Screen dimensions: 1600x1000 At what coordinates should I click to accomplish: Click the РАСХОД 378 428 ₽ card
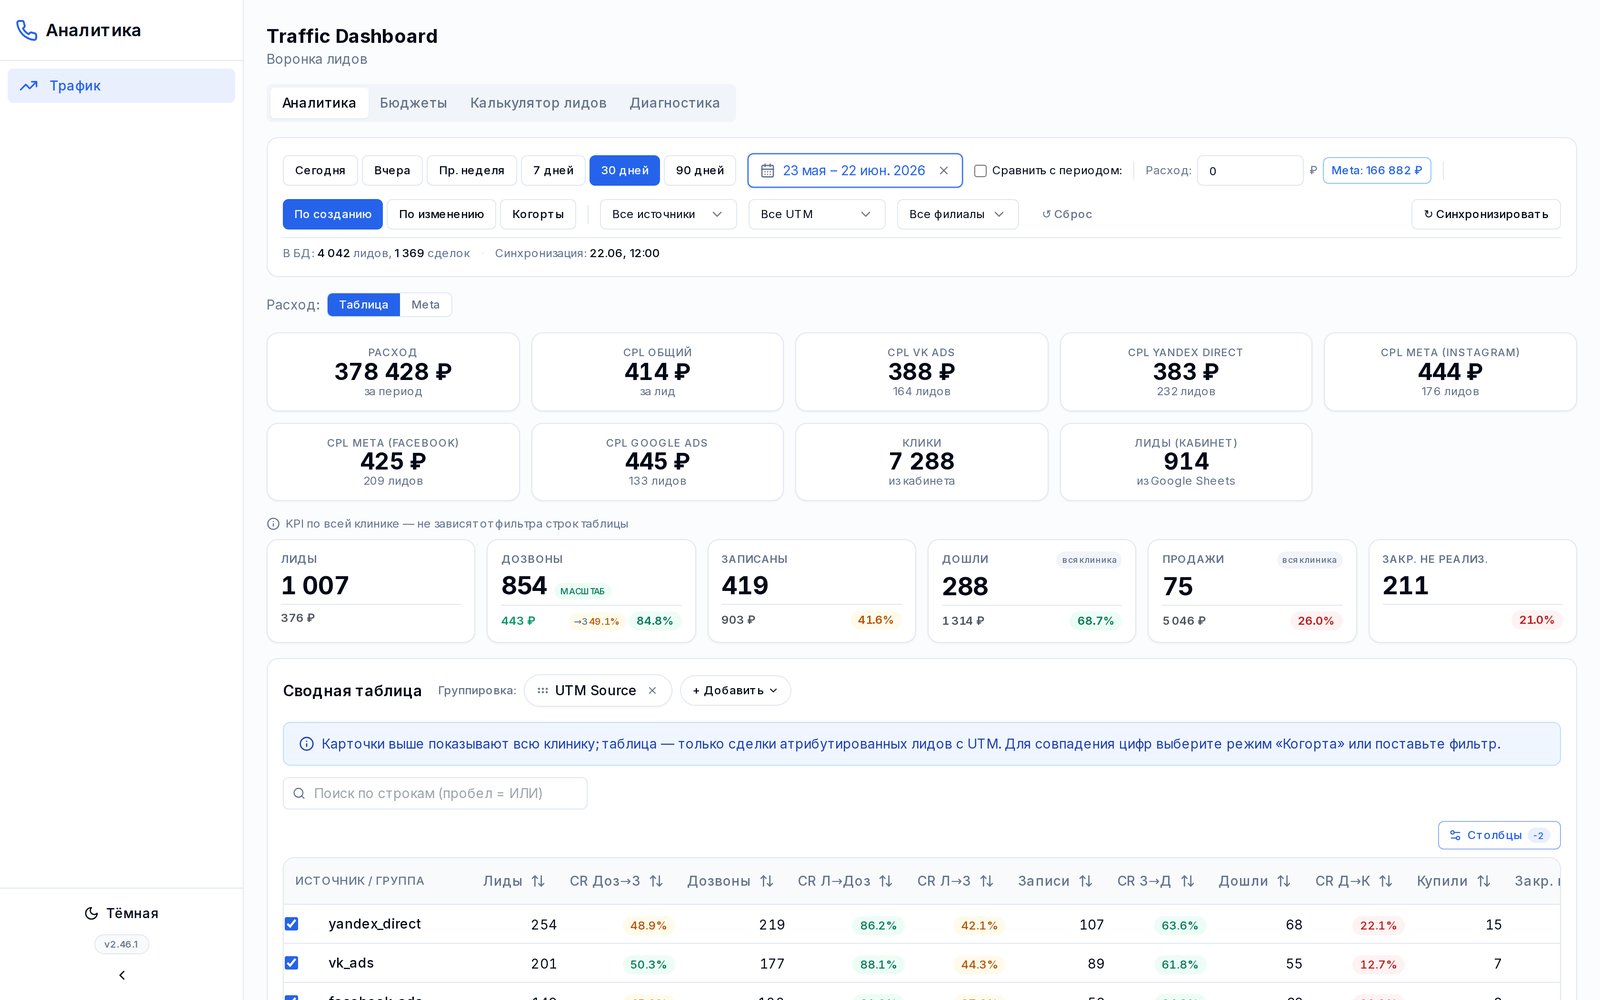click(x=393, y=372)
